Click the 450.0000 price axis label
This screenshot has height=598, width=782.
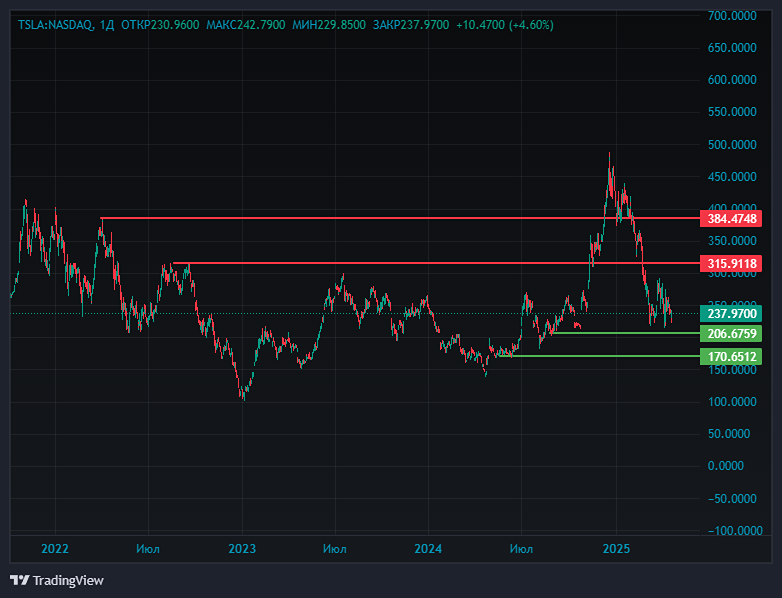[x=732, y=177]
